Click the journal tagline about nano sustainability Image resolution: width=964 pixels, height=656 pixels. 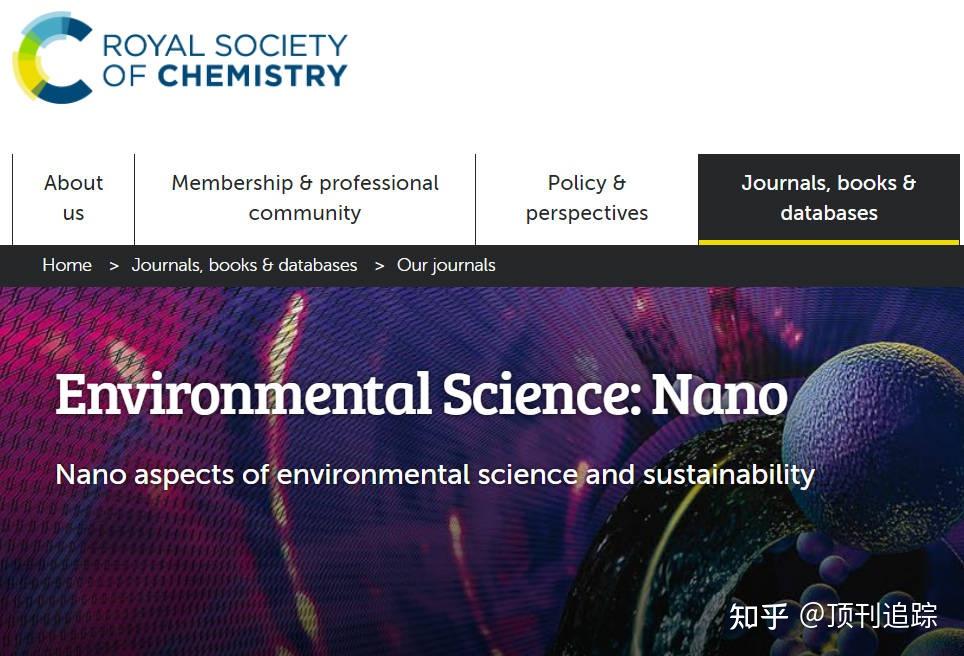point(436,474)
